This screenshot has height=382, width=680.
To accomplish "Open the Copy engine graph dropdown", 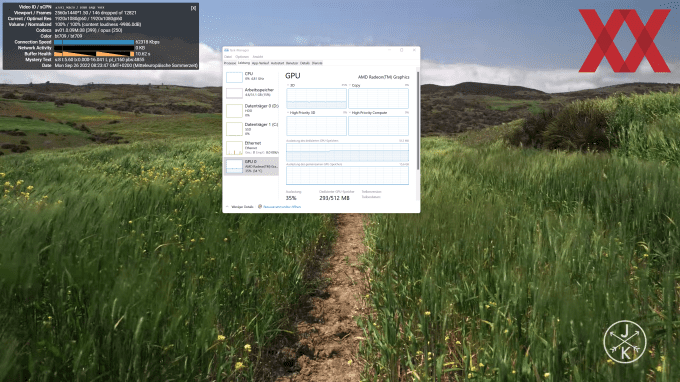I will point(354,85).
